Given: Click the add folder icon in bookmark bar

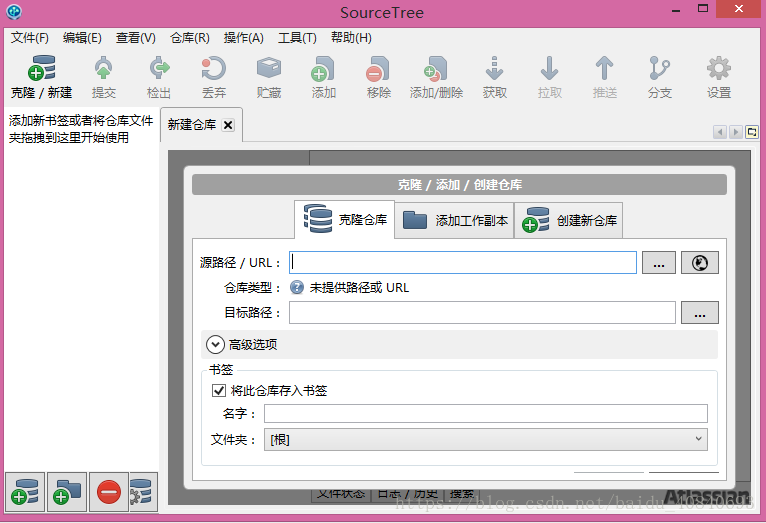Looking at the screenshot, I should click(x=67, y=492).
